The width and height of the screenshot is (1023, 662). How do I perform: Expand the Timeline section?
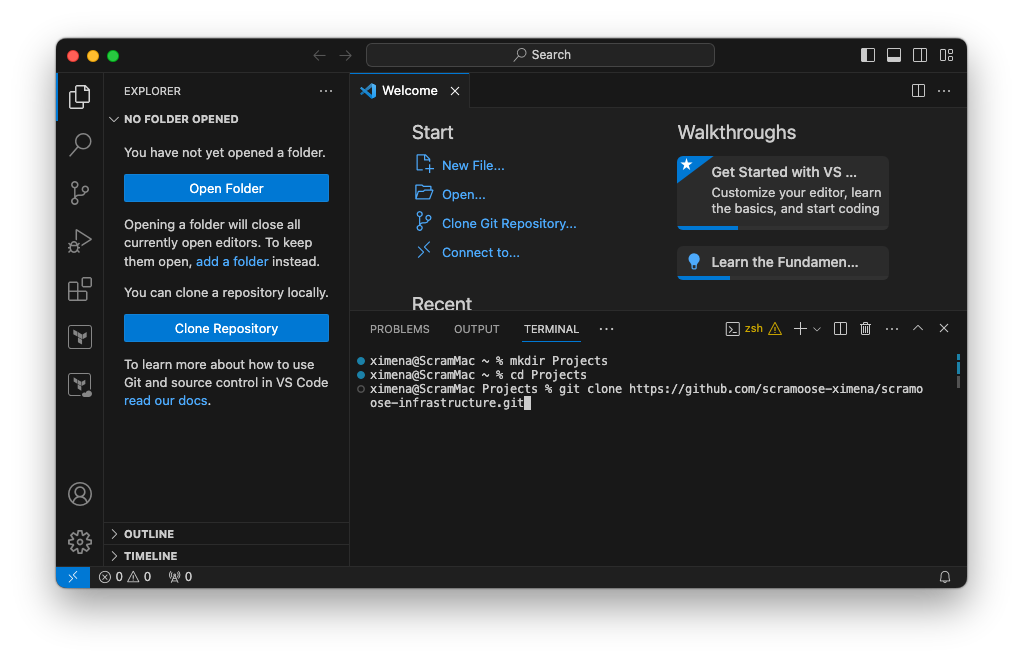[x=226, y=556]
